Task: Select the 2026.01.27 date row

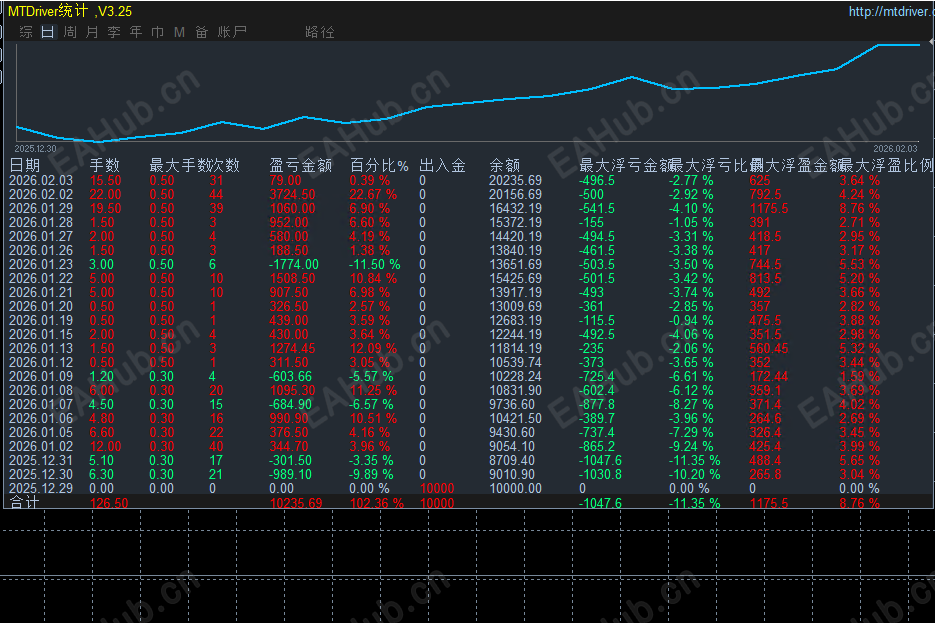Action: point(41,236)
